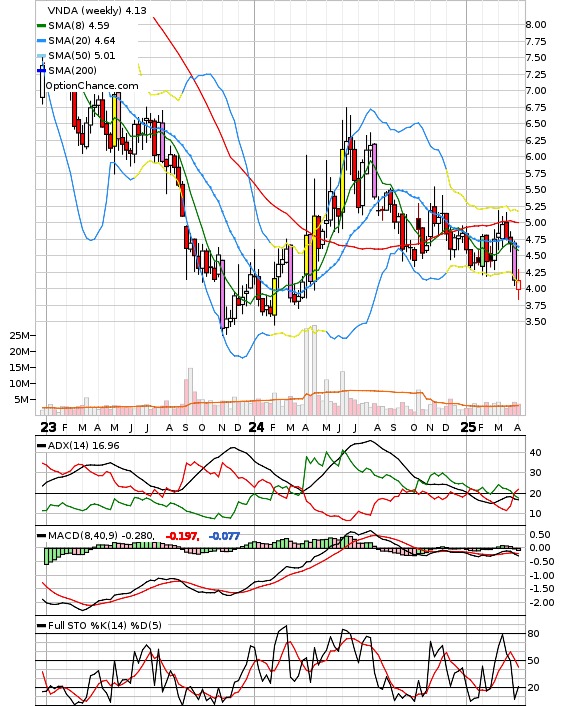Select the VNDA (weekly) chart title
The height and width of the screenshot is (706, 566).
pyautogui.click(x=85, y=10)
